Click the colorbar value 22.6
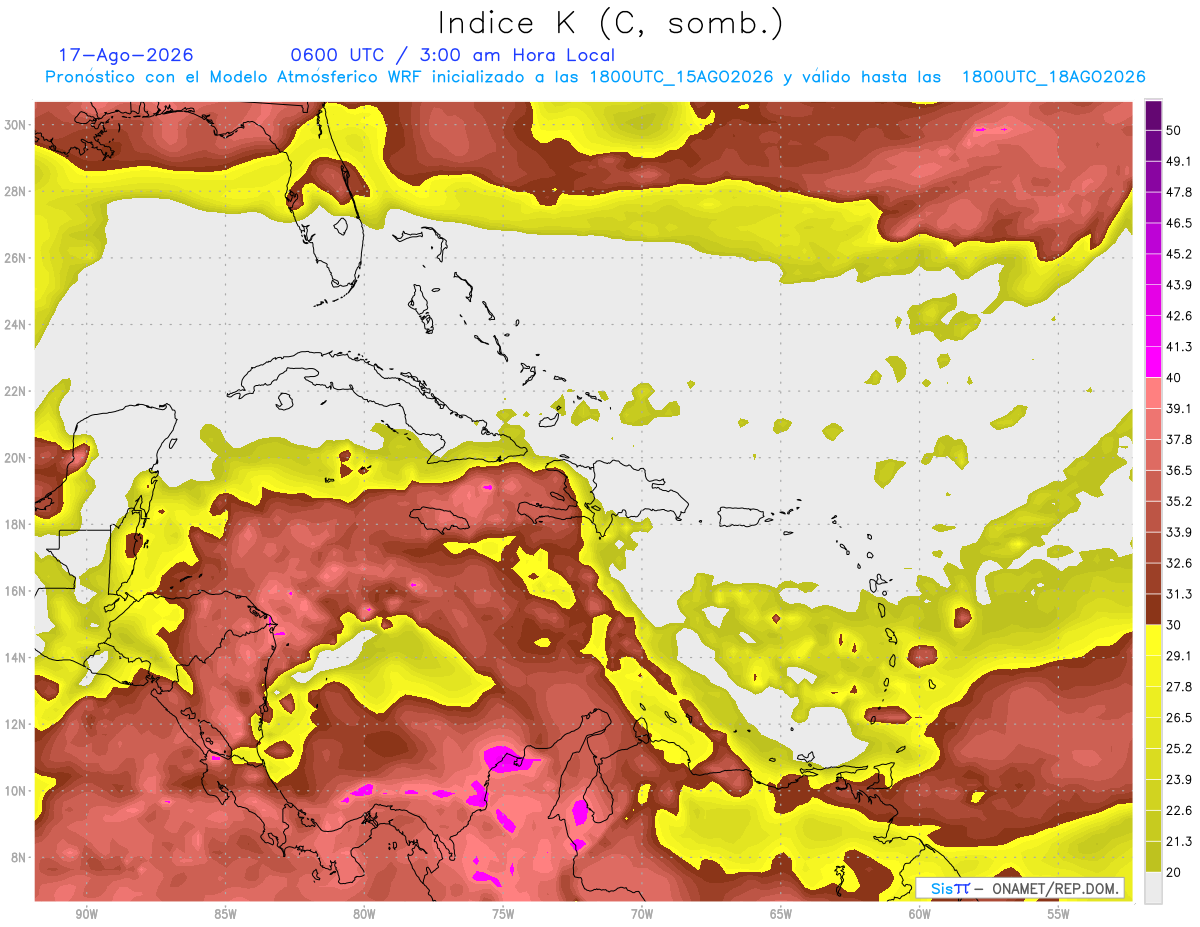Image resolution: width=1200 pixels, height=927 pixels. coord(1179,810)
